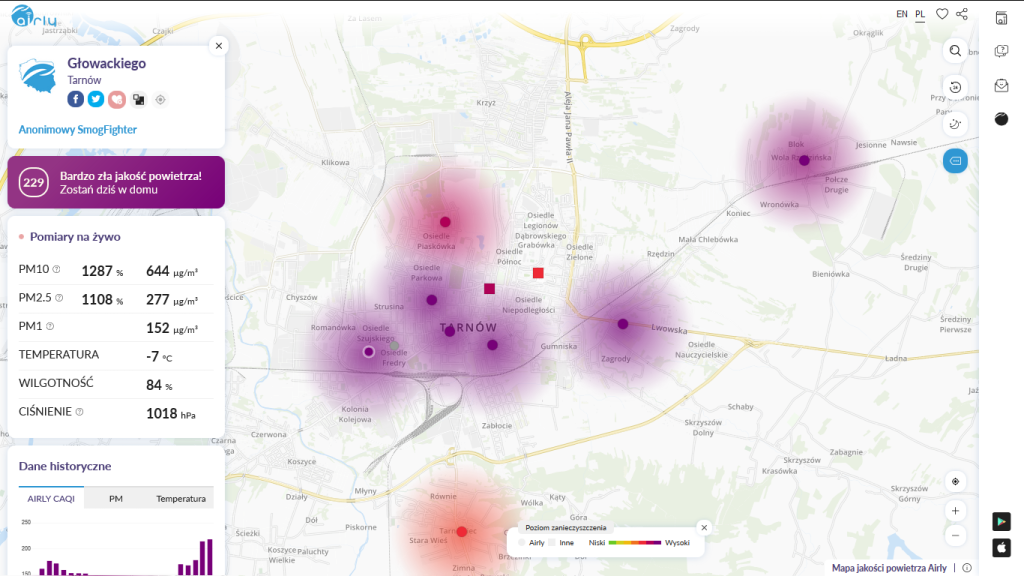Click the blue sensor labels button

pyautogui.click(x=955, y=160)
